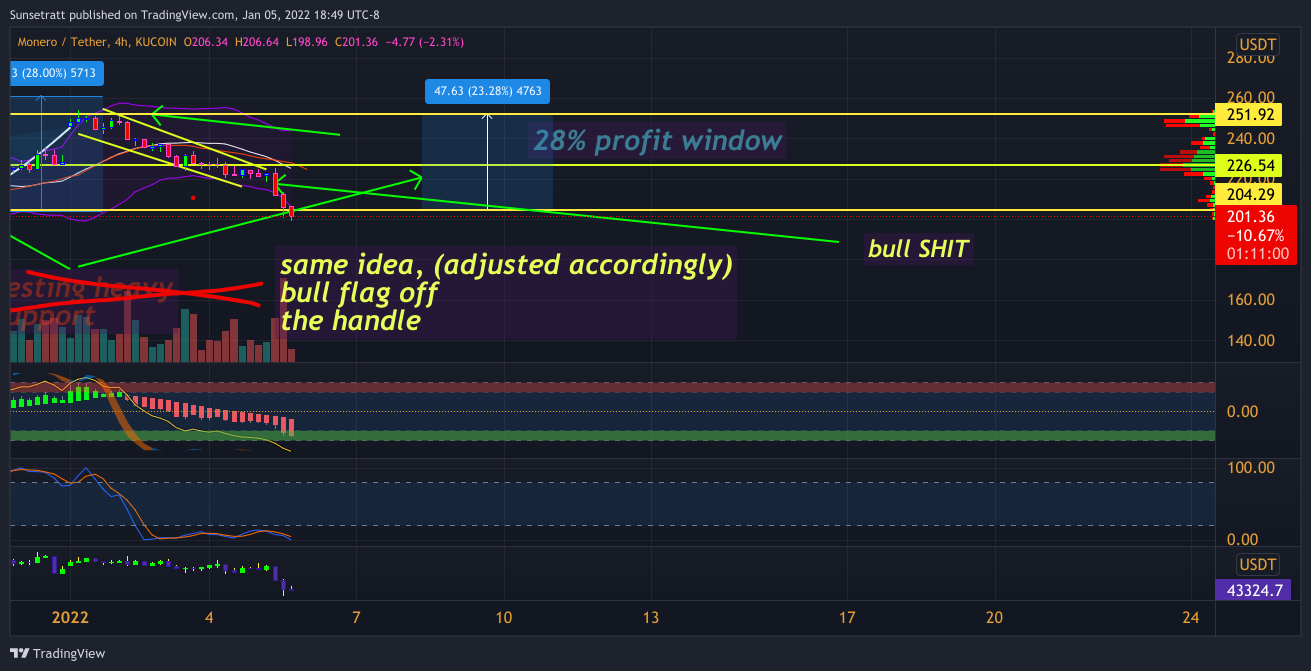Click the 20 date on time axis
This screenshot has height=671, width=1311.
tap(995, 617)
